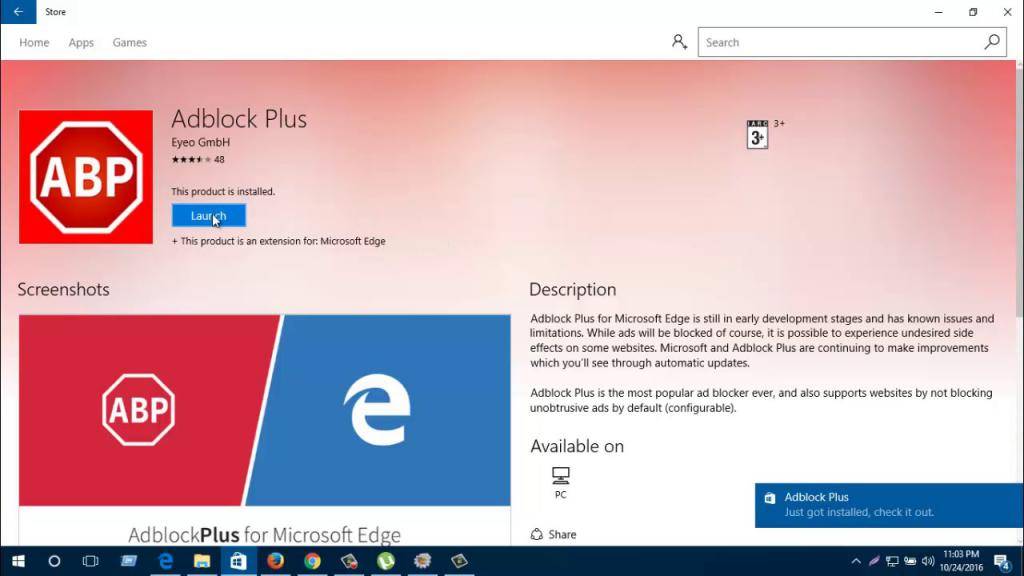The height and width of the screenshot is (576, 1024).
Task: Show hidden system tray icons
Action: pos(856,561)
